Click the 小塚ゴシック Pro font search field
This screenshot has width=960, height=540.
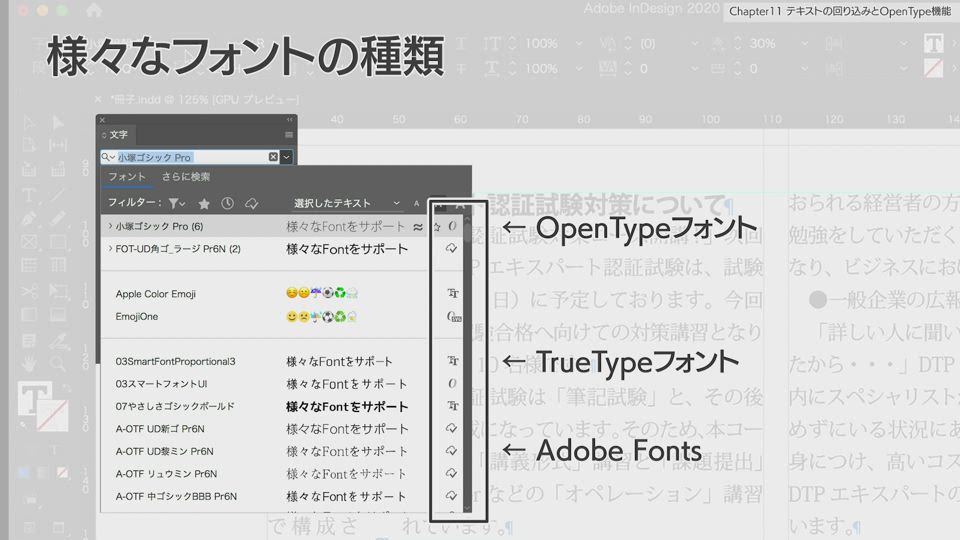point(192,157)
